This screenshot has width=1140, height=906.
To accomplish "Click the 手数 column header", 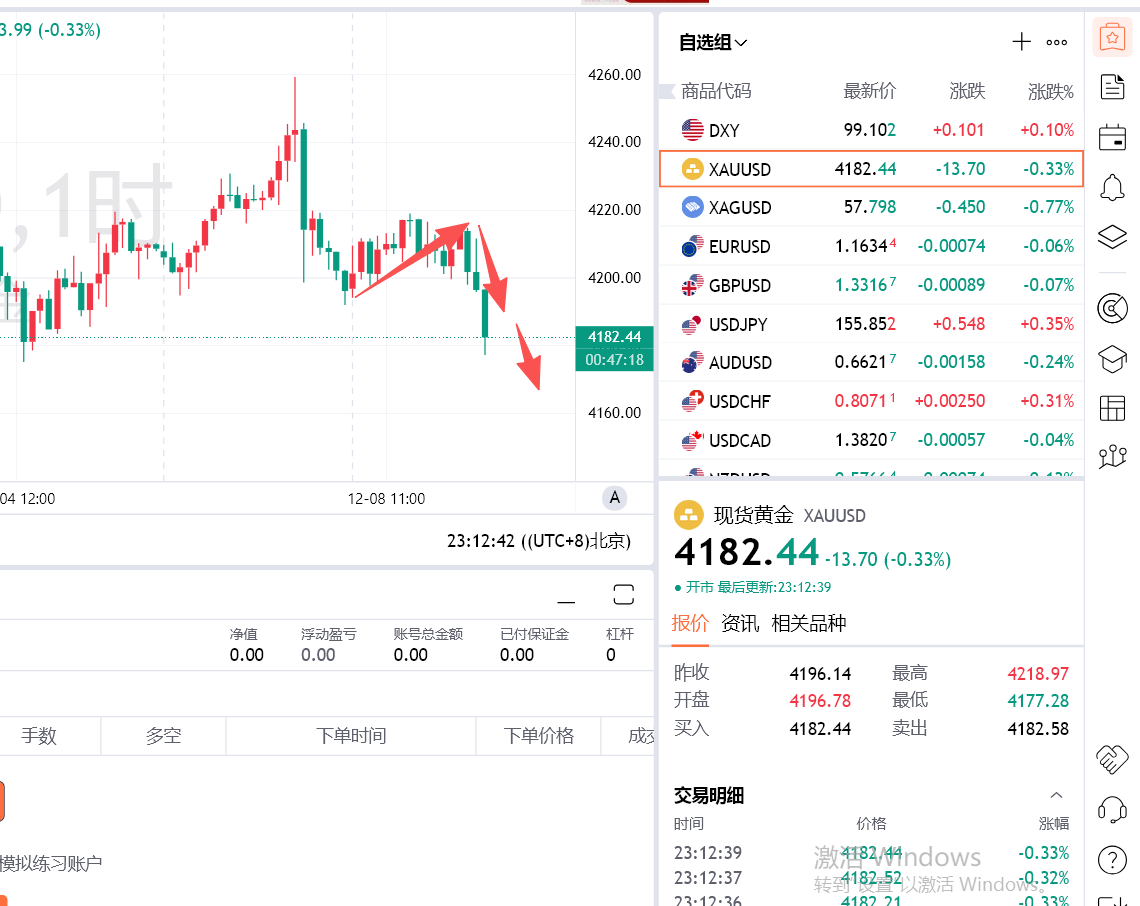I will (x=39, y=736).
